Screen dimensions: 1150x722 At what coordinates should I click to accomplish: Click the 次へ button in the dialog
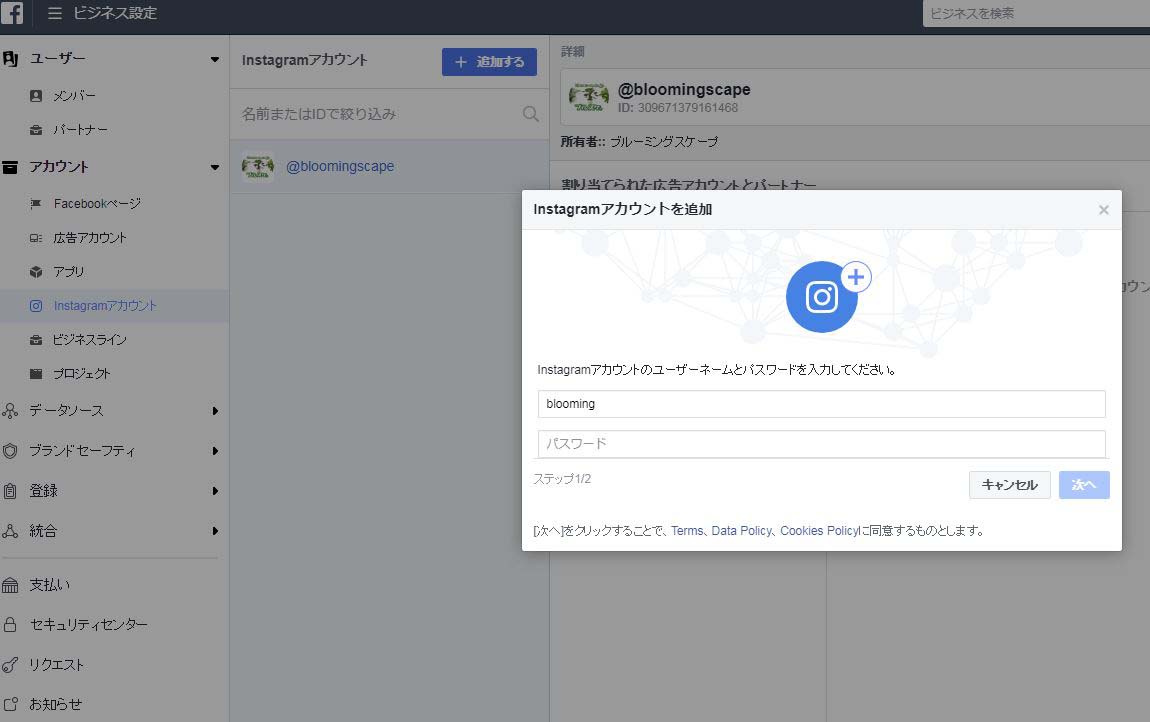[1084, 485]
